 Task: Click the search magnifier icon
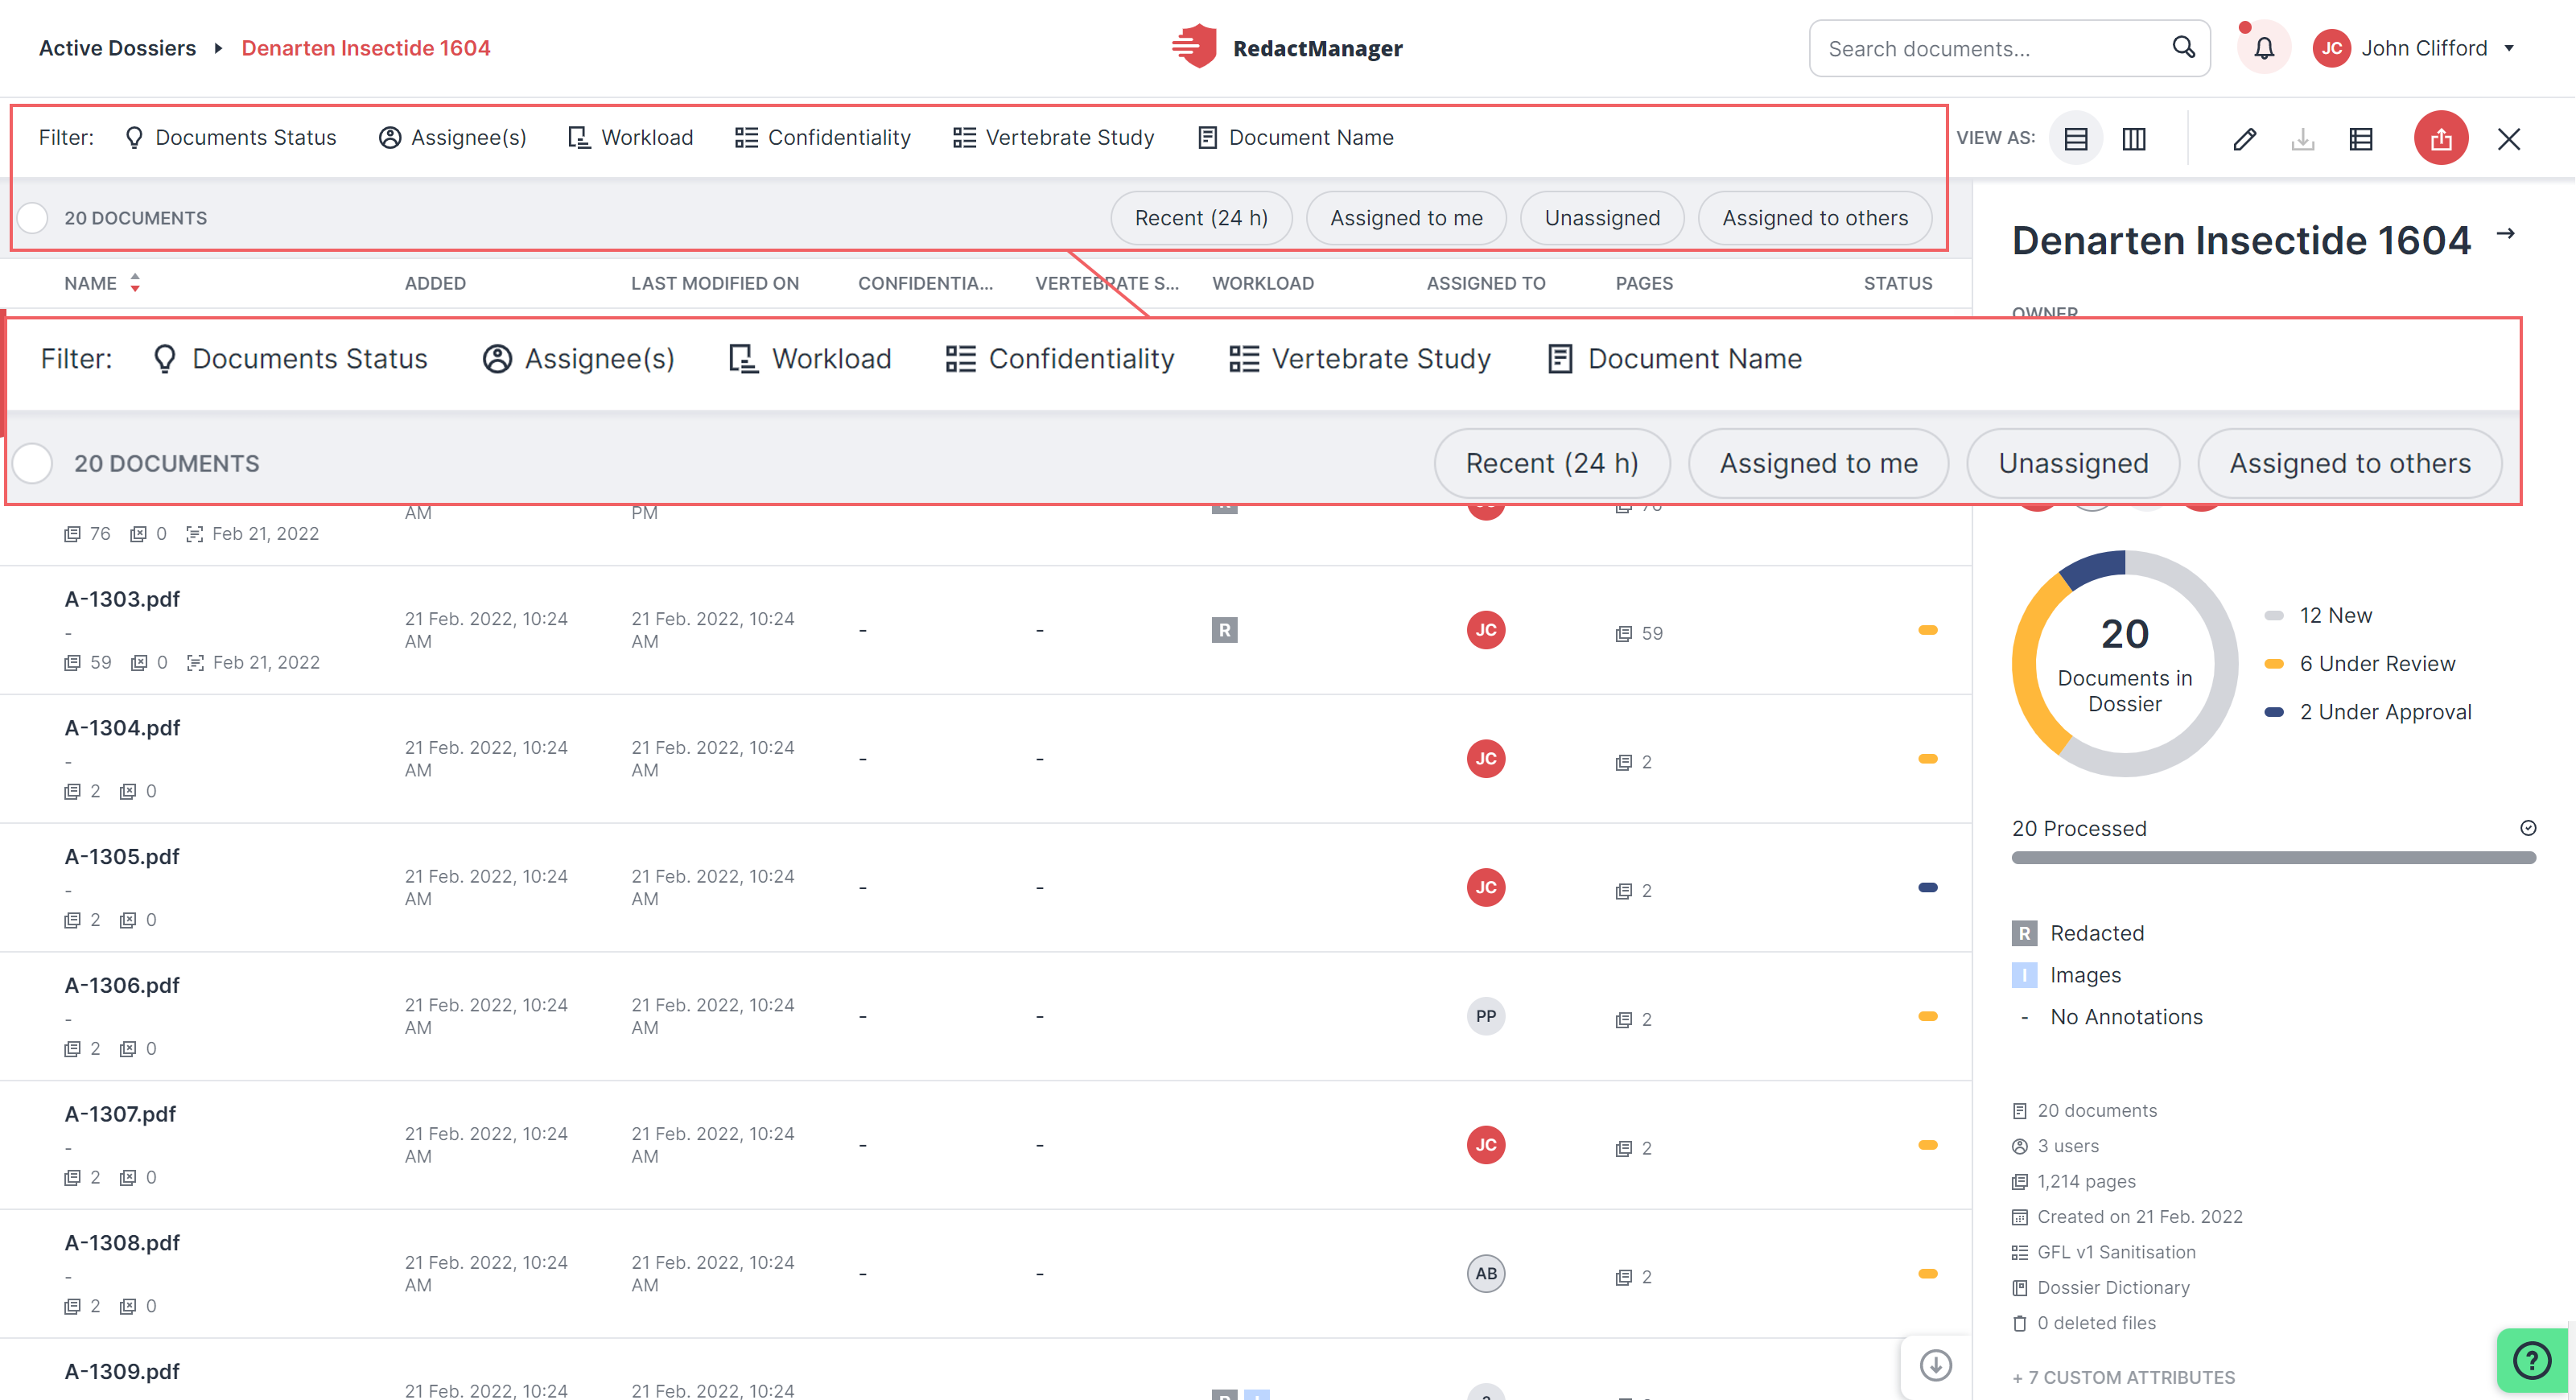2183,48
